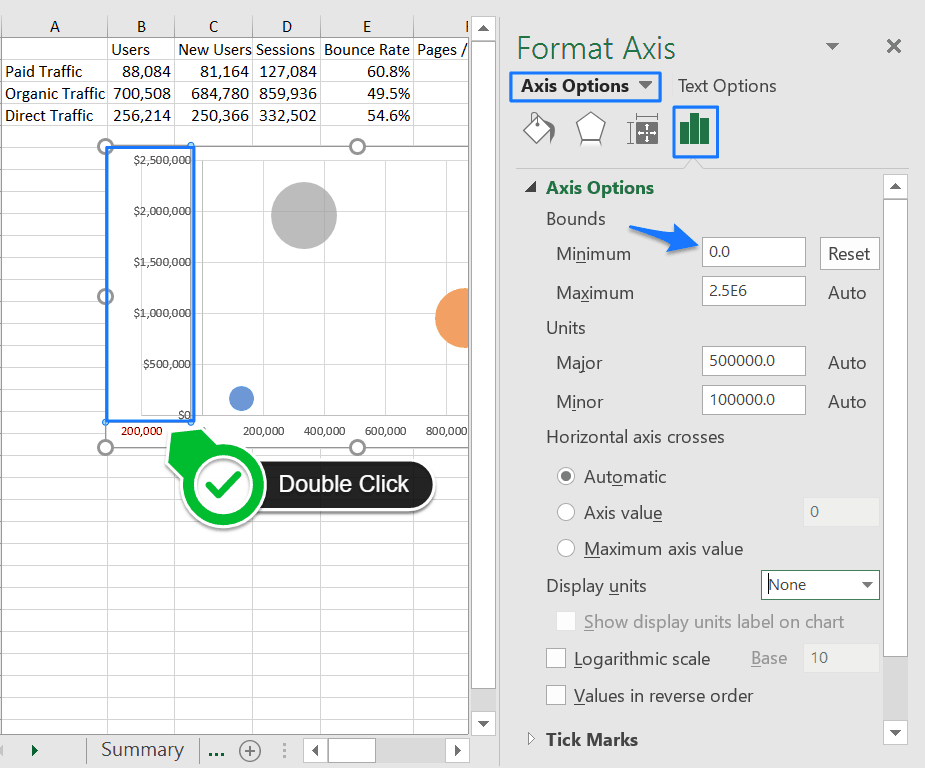Screen dimensions: 925x768
Task: Select the Paid Traffic cell
Action: click(54, 71)
